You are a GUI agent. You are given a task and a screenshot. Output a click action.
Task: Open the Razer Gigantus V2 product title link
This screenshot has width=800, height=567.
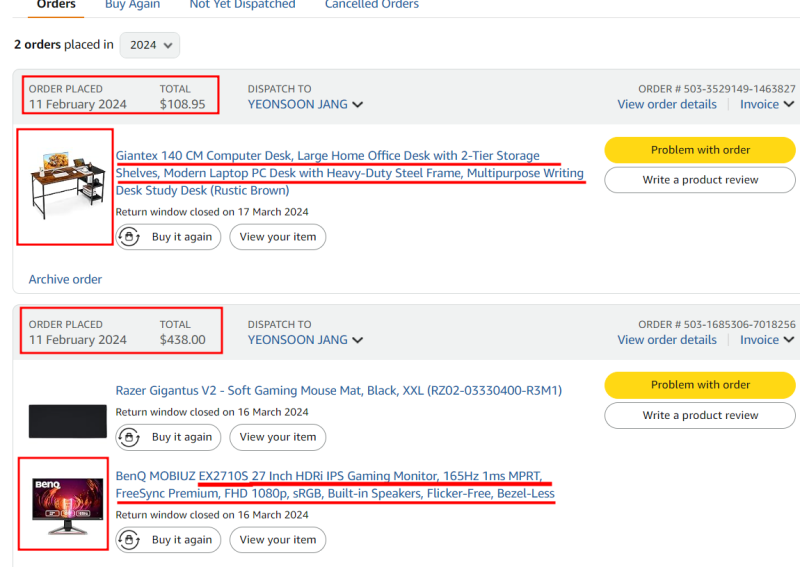(339, 391)
